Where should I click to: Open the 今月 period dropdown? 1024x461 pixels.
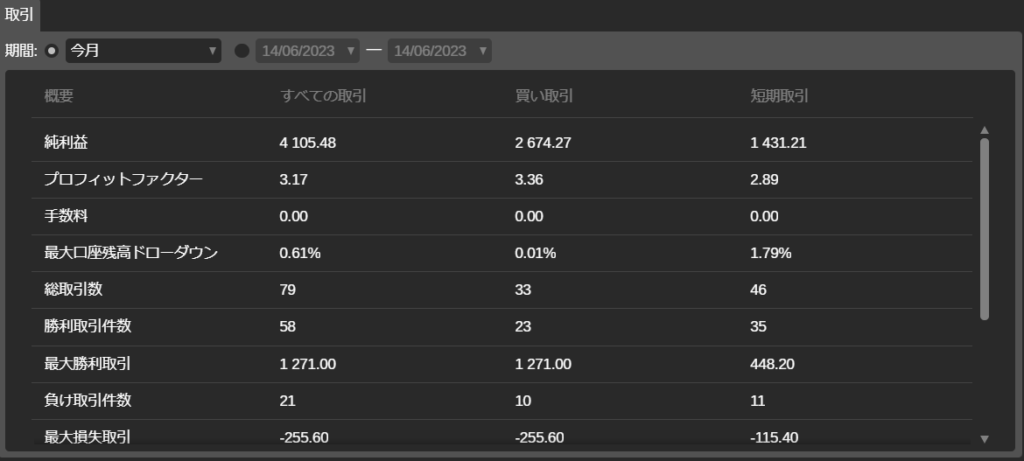coord(143,50)
